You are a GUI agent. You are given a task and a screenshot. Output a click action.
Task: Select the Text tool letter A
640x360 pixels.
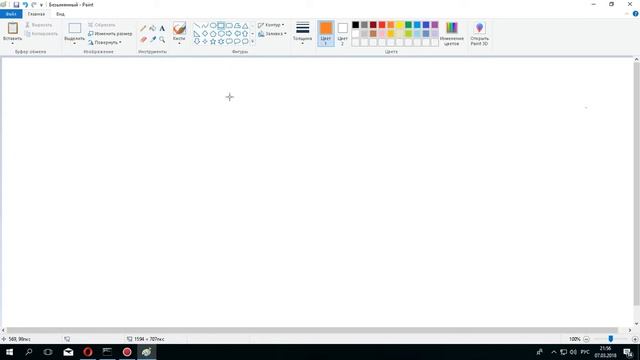162,29
